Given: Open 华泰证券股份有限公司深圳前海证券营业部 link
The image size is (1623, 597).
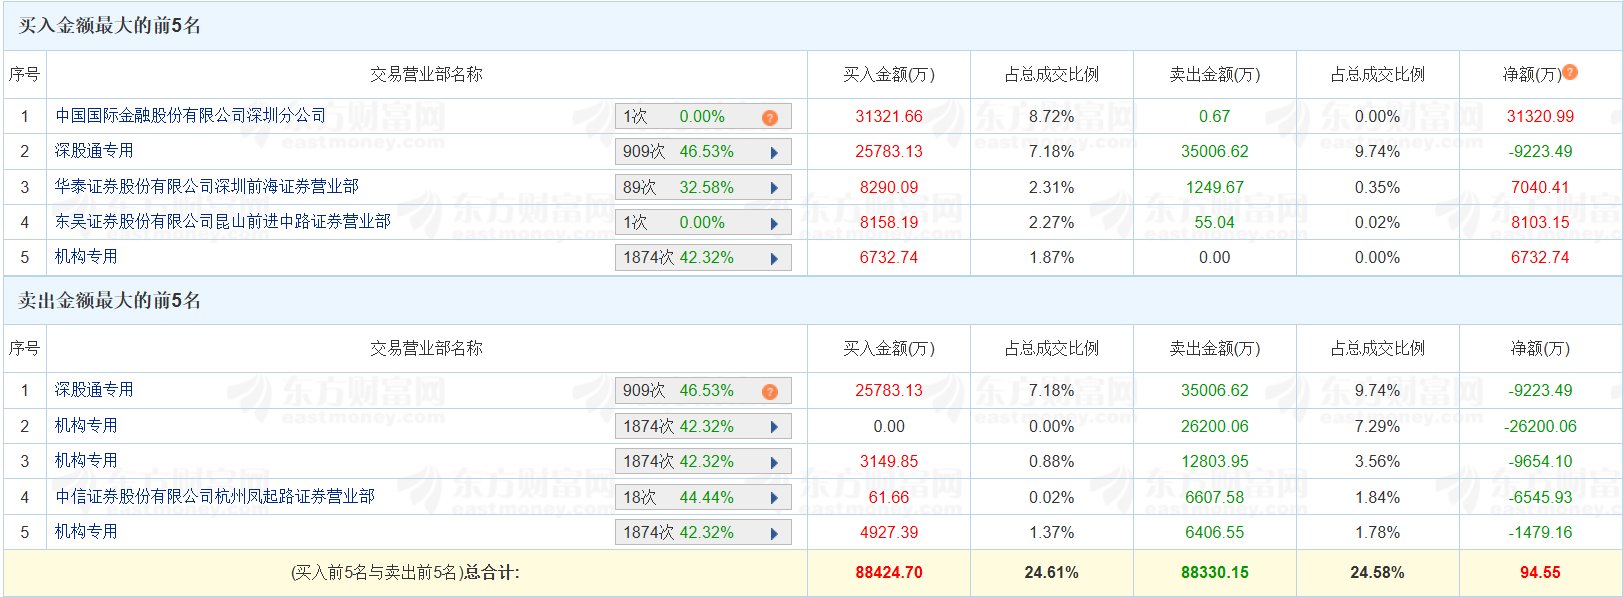Looking at the screenshot, I should pos(206,187).
